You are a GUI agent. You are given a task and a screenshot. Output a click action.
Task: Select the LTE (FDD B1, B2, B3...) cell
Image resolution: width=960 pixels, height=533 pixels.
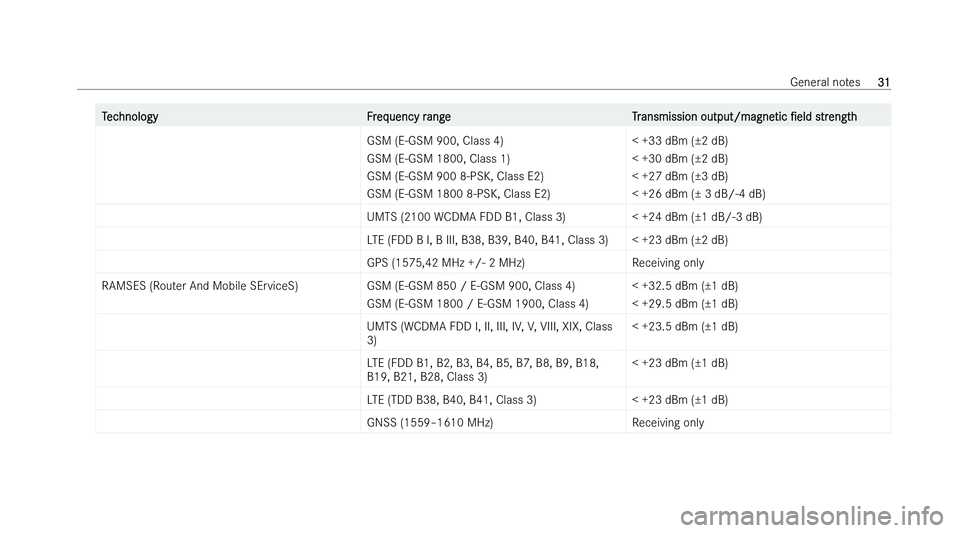tap(482, 370)
